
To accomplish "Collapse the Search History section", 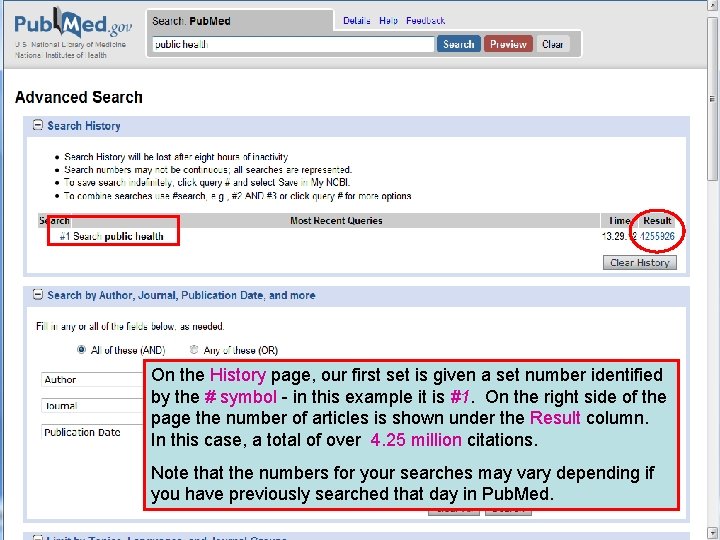I will pos(38,125).
